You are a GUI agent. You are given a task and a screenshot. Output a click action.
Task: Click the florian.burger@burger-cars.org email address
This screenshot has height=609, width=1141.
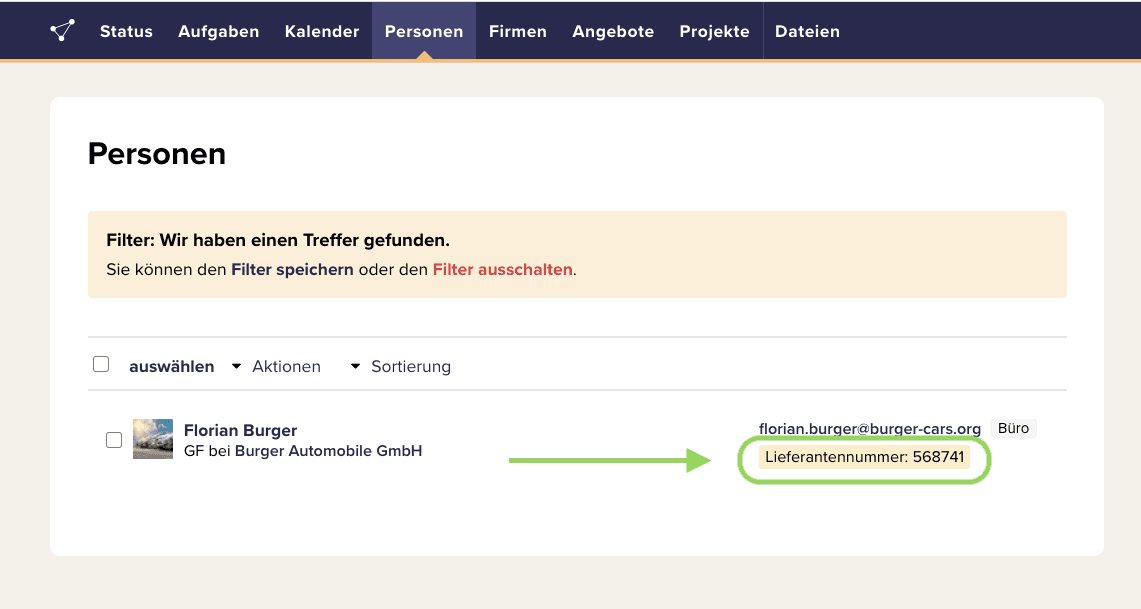coord(869,428)
